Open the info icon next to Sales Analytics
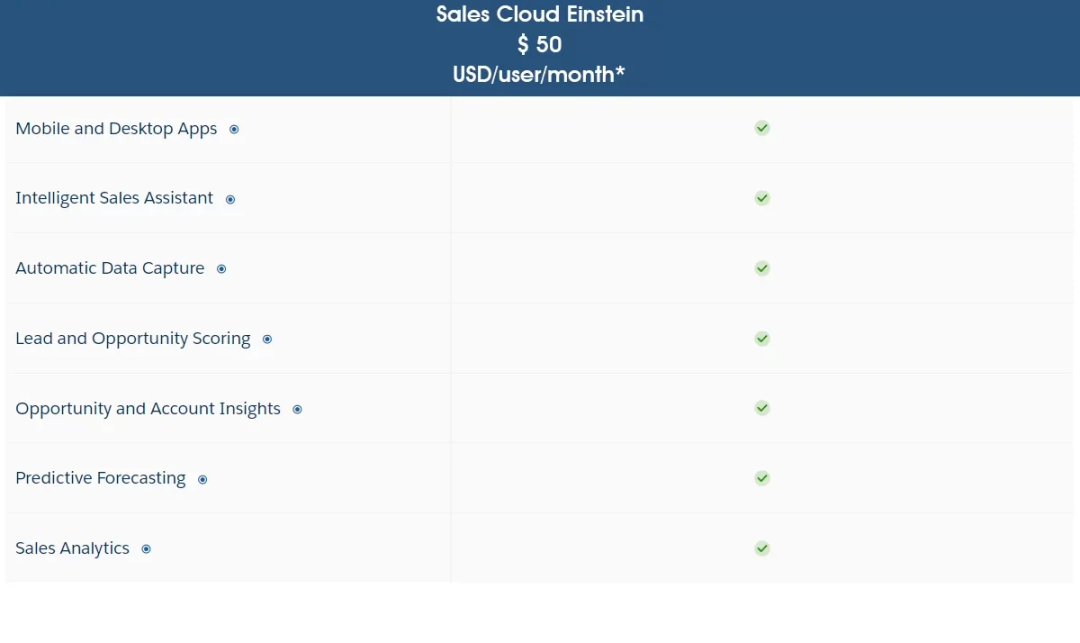The height and width of the screenshot is (643, 1080). pos(146,549)
